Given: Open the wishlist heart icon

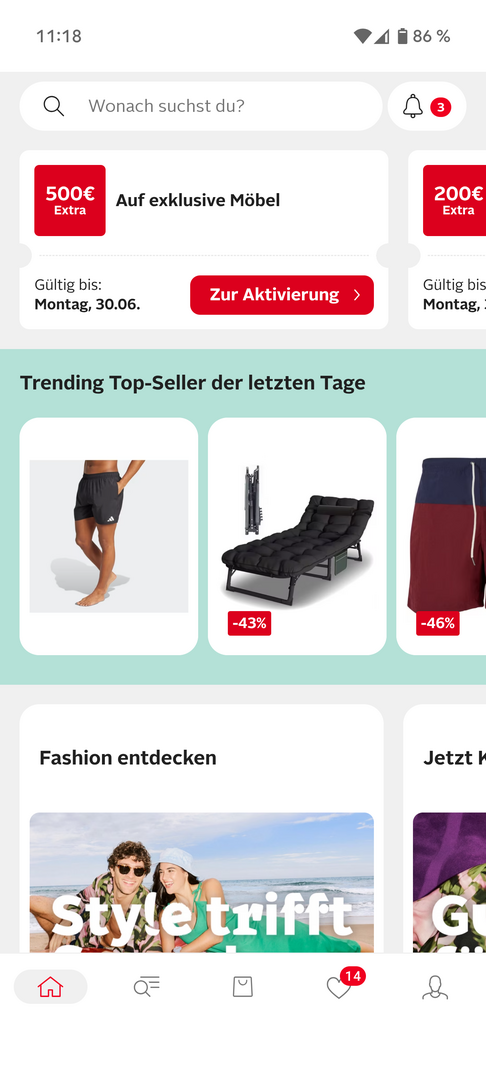Looking at the screenshot, I should pos(339,988).
